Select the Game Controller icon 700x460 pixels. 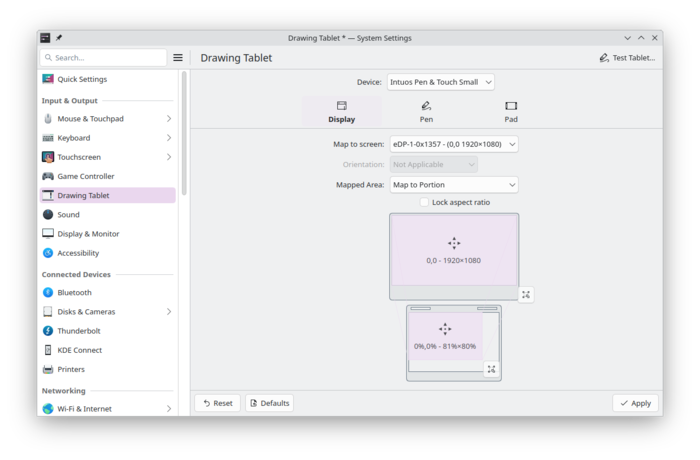pyautogui.click(x=48, y=176)
